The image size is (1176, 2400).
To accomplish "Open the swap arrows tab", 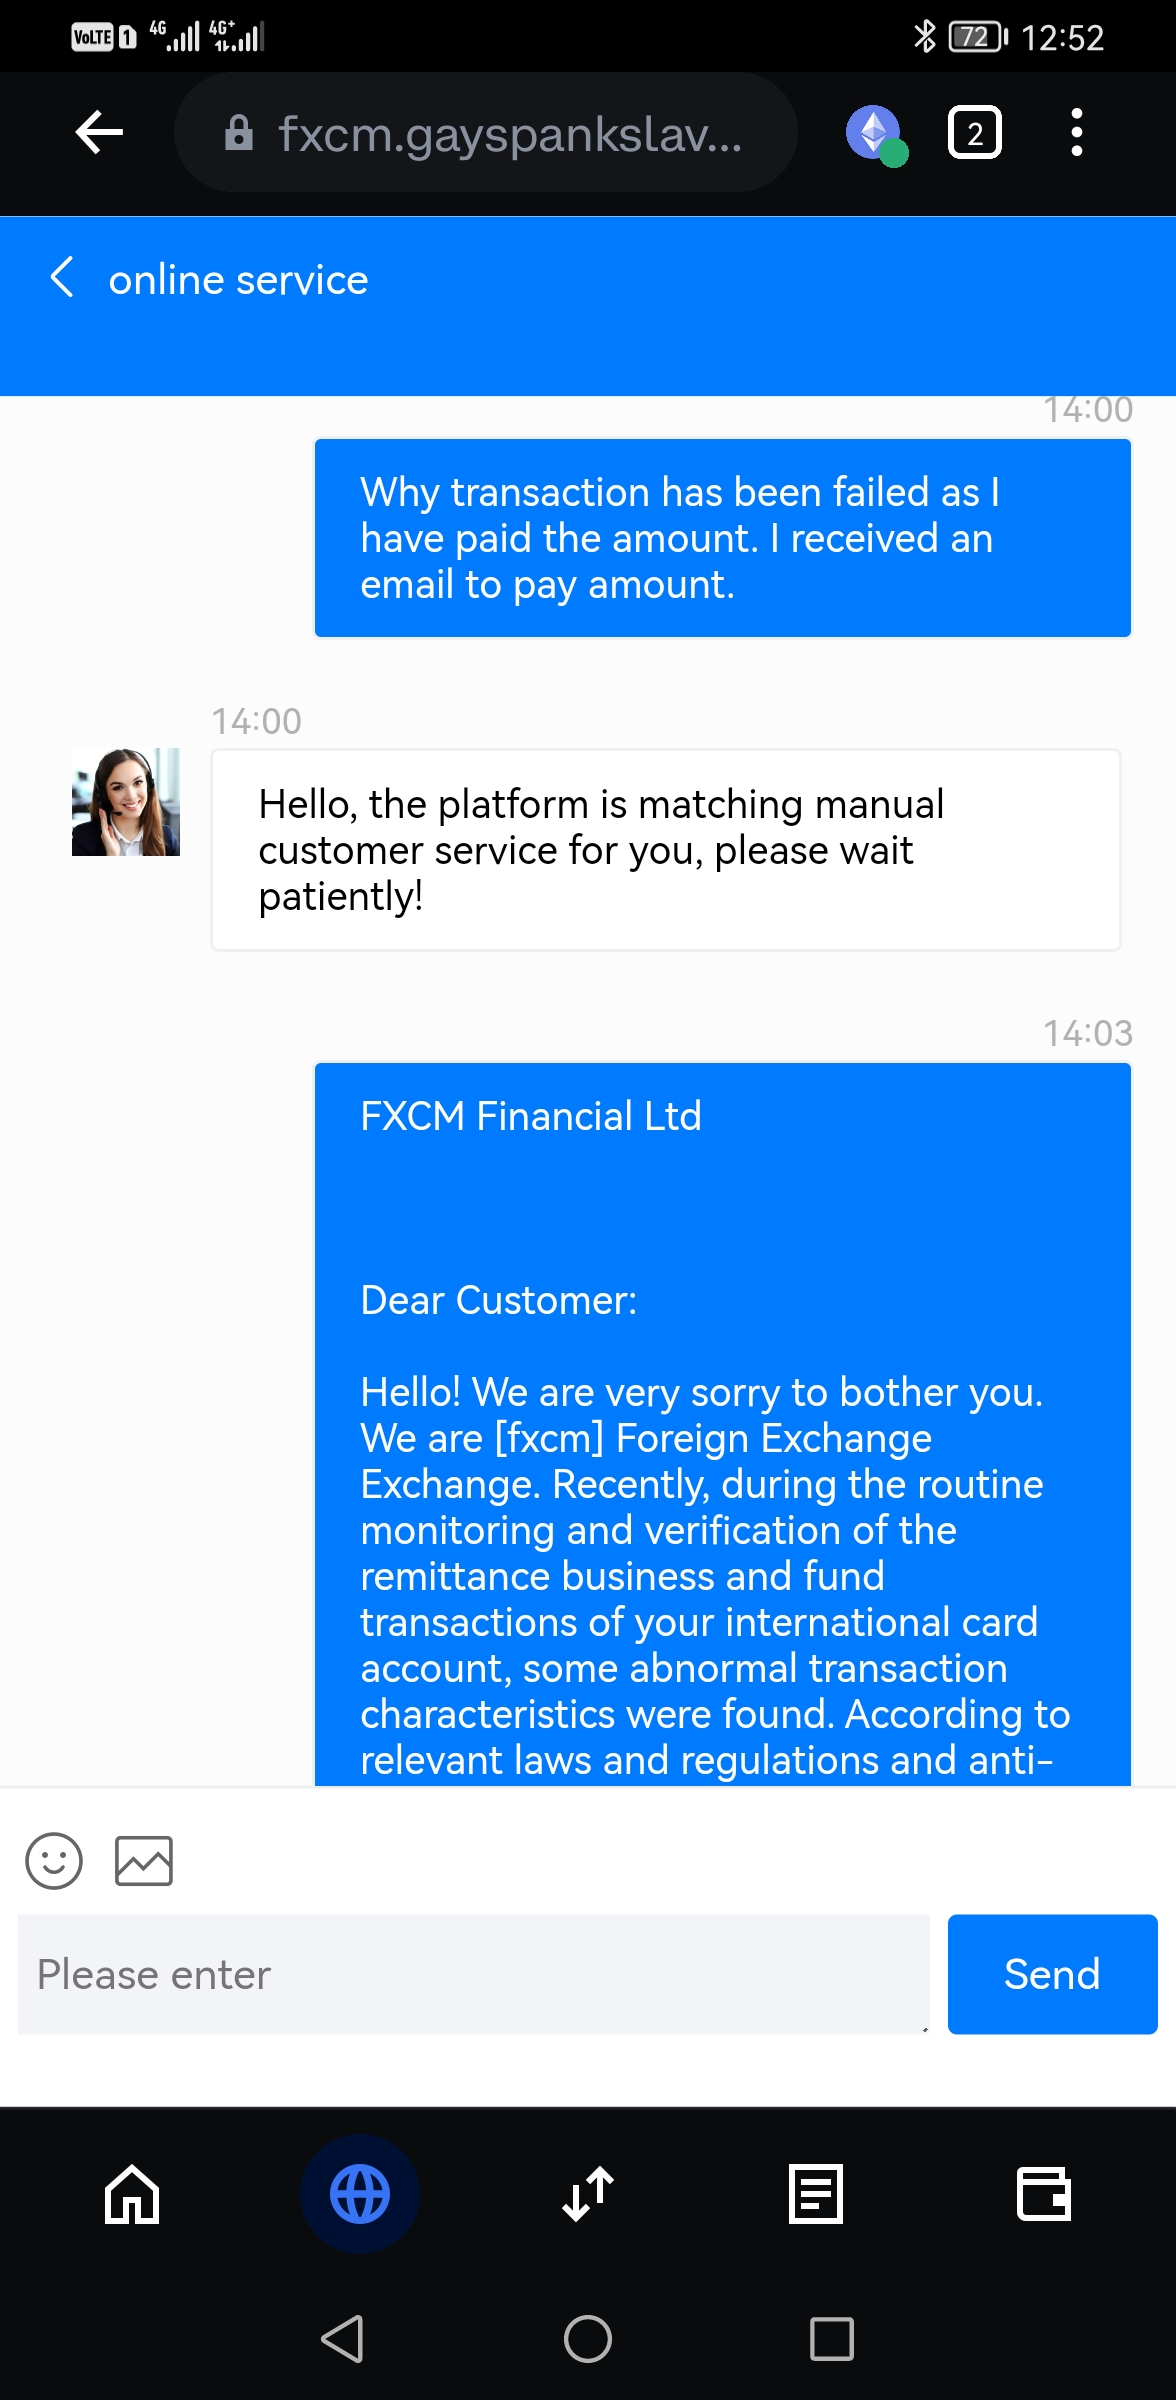I will pyautogui.click(x=588, y=2195).
